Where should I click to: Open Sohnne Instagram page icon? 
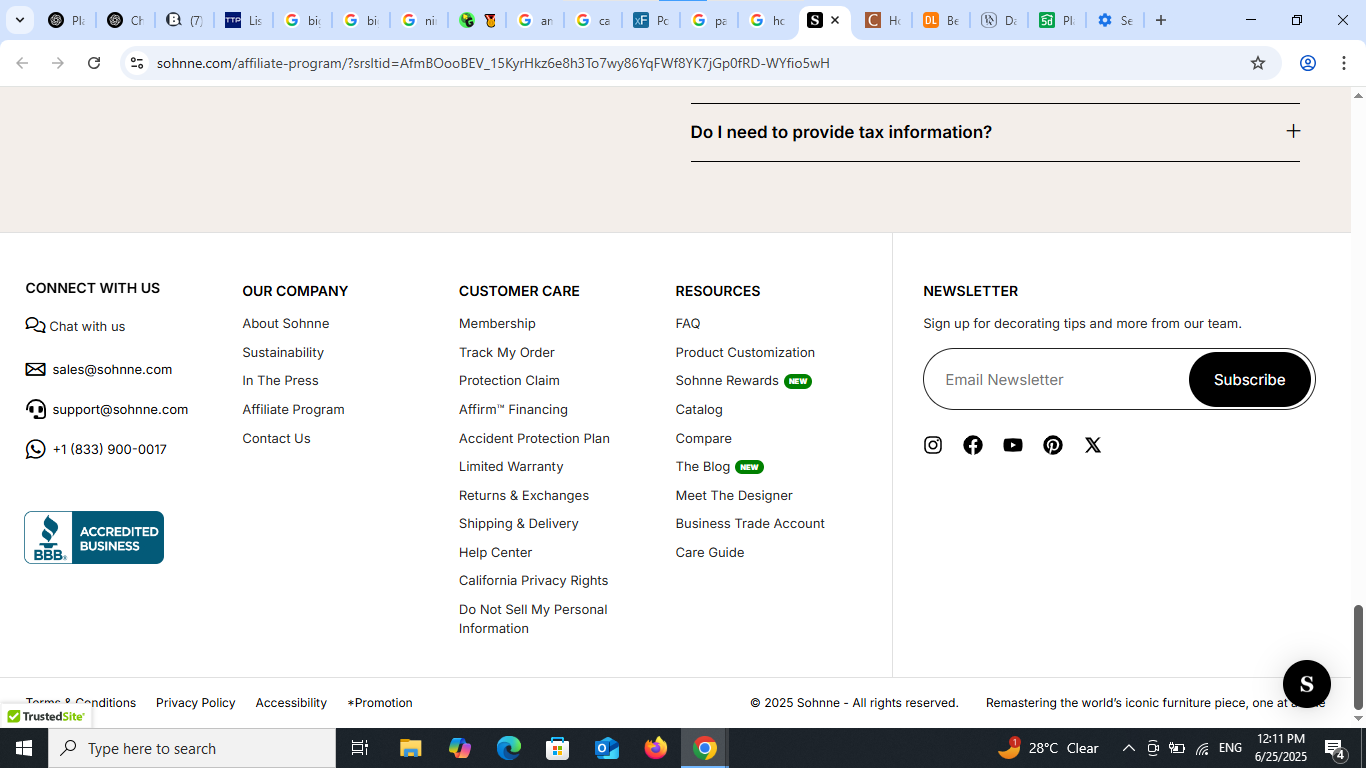pyautogui.click(x=933, y=445)
